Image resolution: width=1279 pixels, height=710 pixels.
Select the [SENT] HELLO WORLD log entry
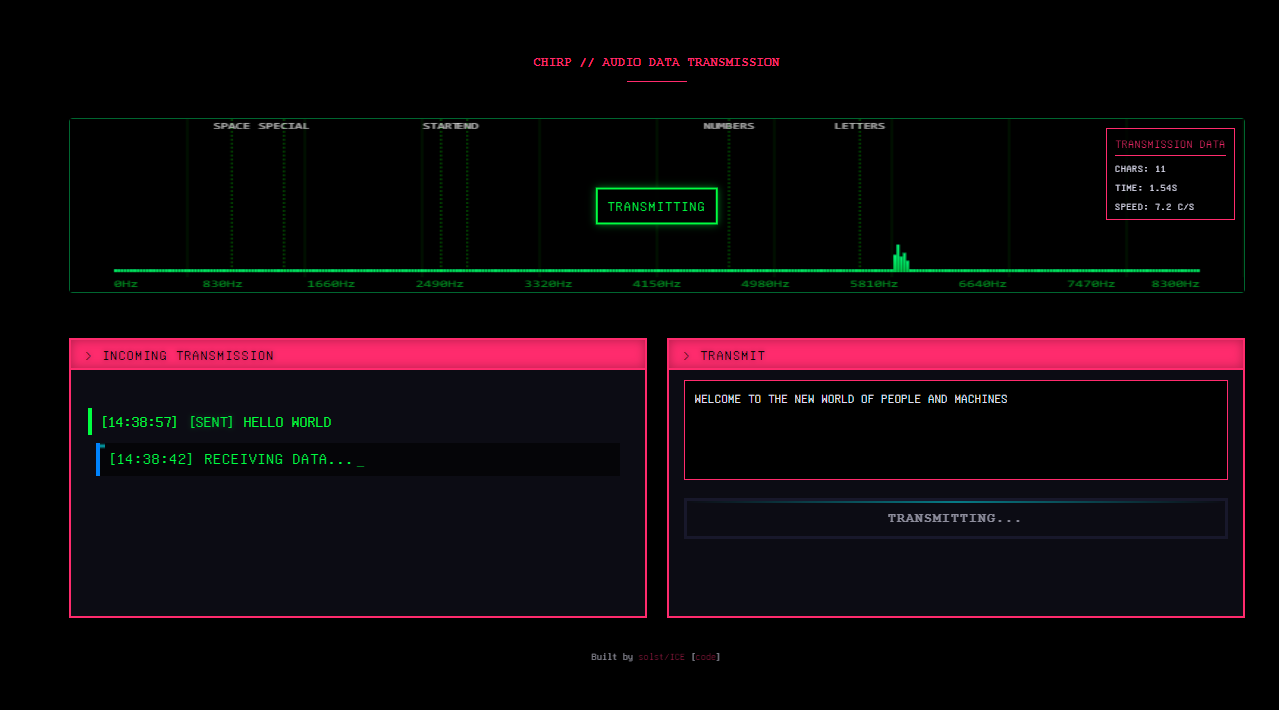click(354, 422)
